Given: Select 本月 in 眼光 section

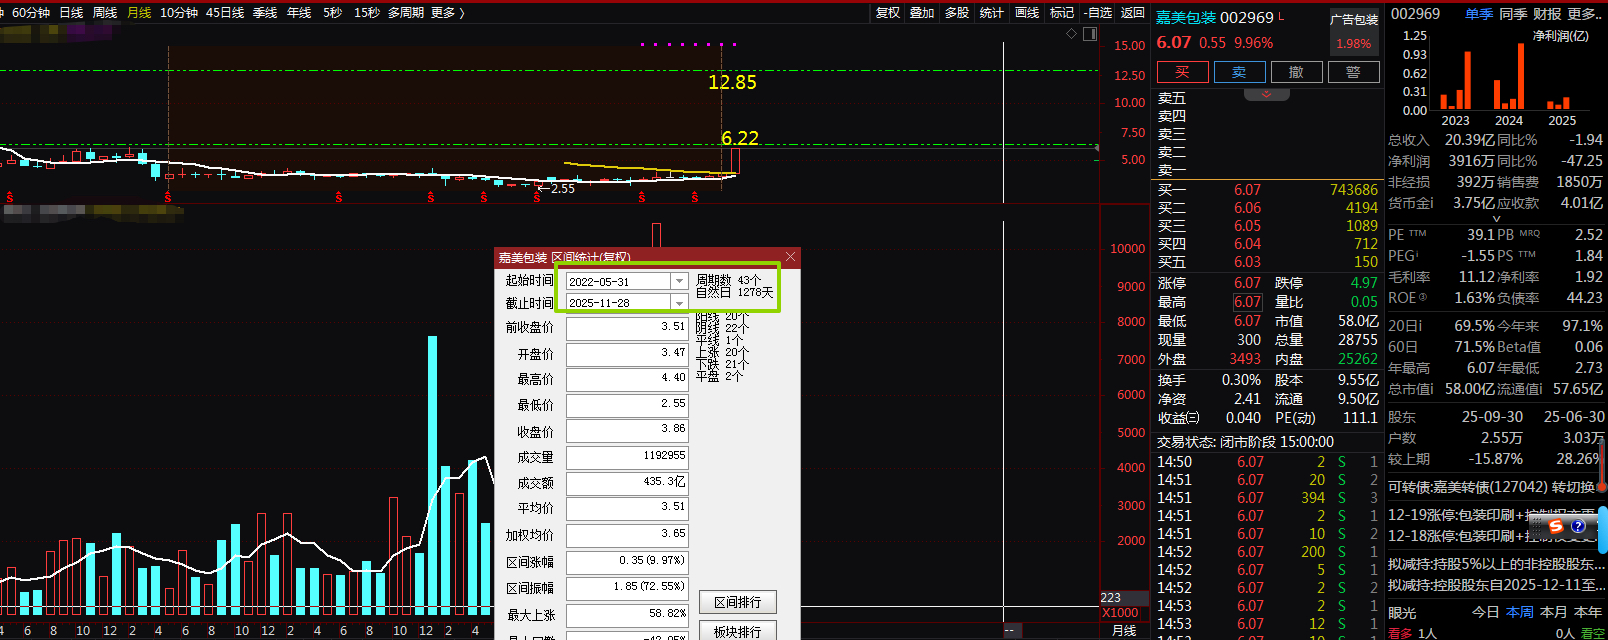Looking at the screenshot, I should click(x=1553, y=612).
